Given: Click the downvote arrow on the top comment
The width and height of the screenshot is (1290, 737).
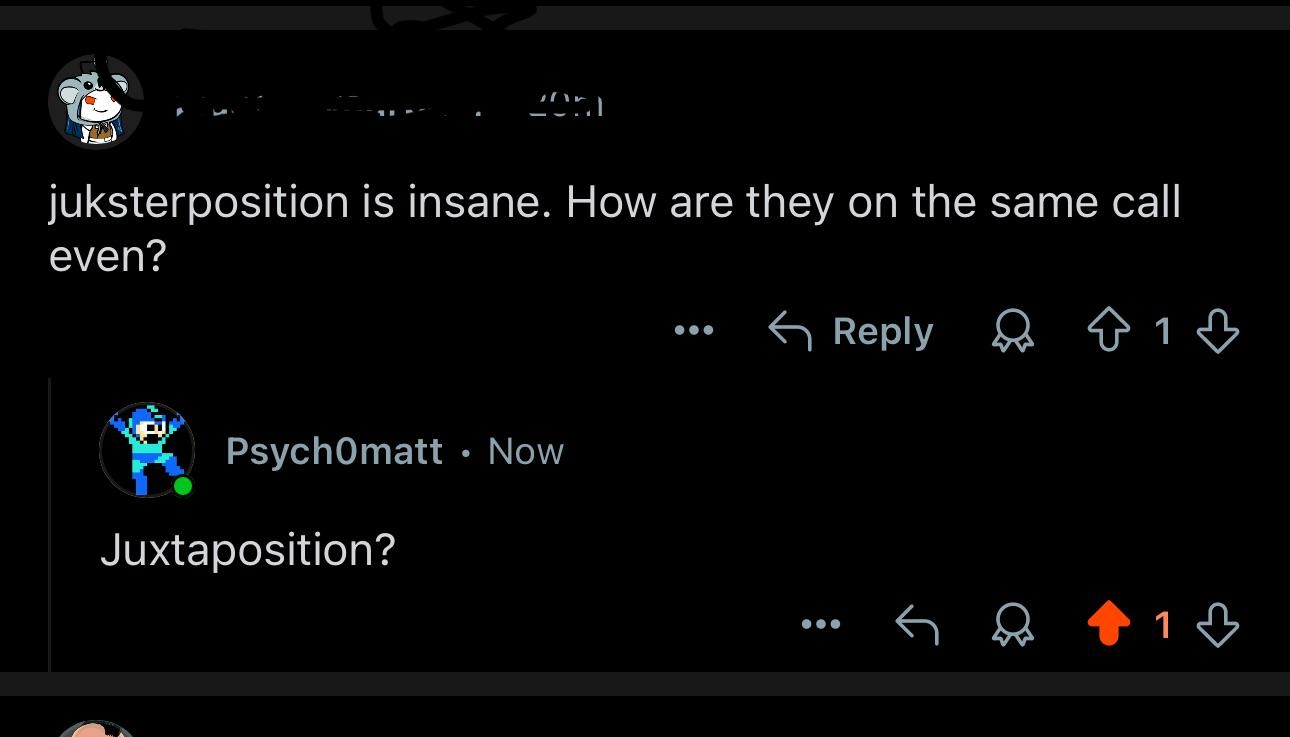Looking at the screenshot, I should tap(1218, 331).
